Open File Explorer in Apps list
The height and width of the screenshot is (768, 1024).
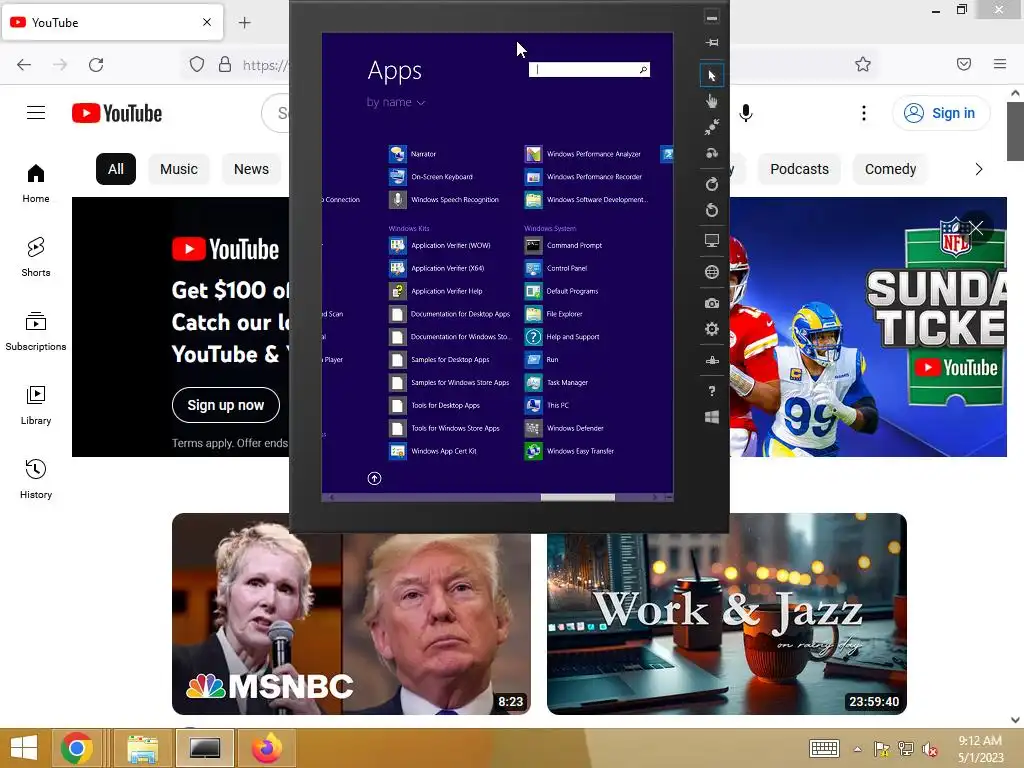tap(554, 314)
